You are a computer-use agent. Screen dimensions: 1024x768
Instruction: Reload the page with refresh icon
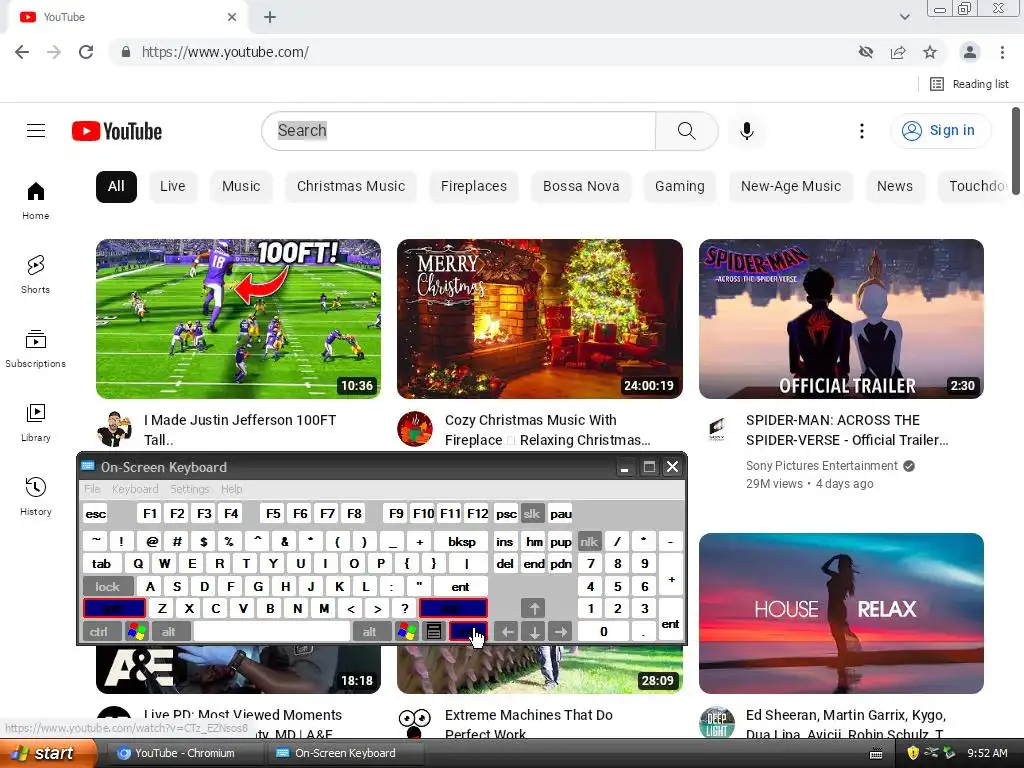point(86,52)
